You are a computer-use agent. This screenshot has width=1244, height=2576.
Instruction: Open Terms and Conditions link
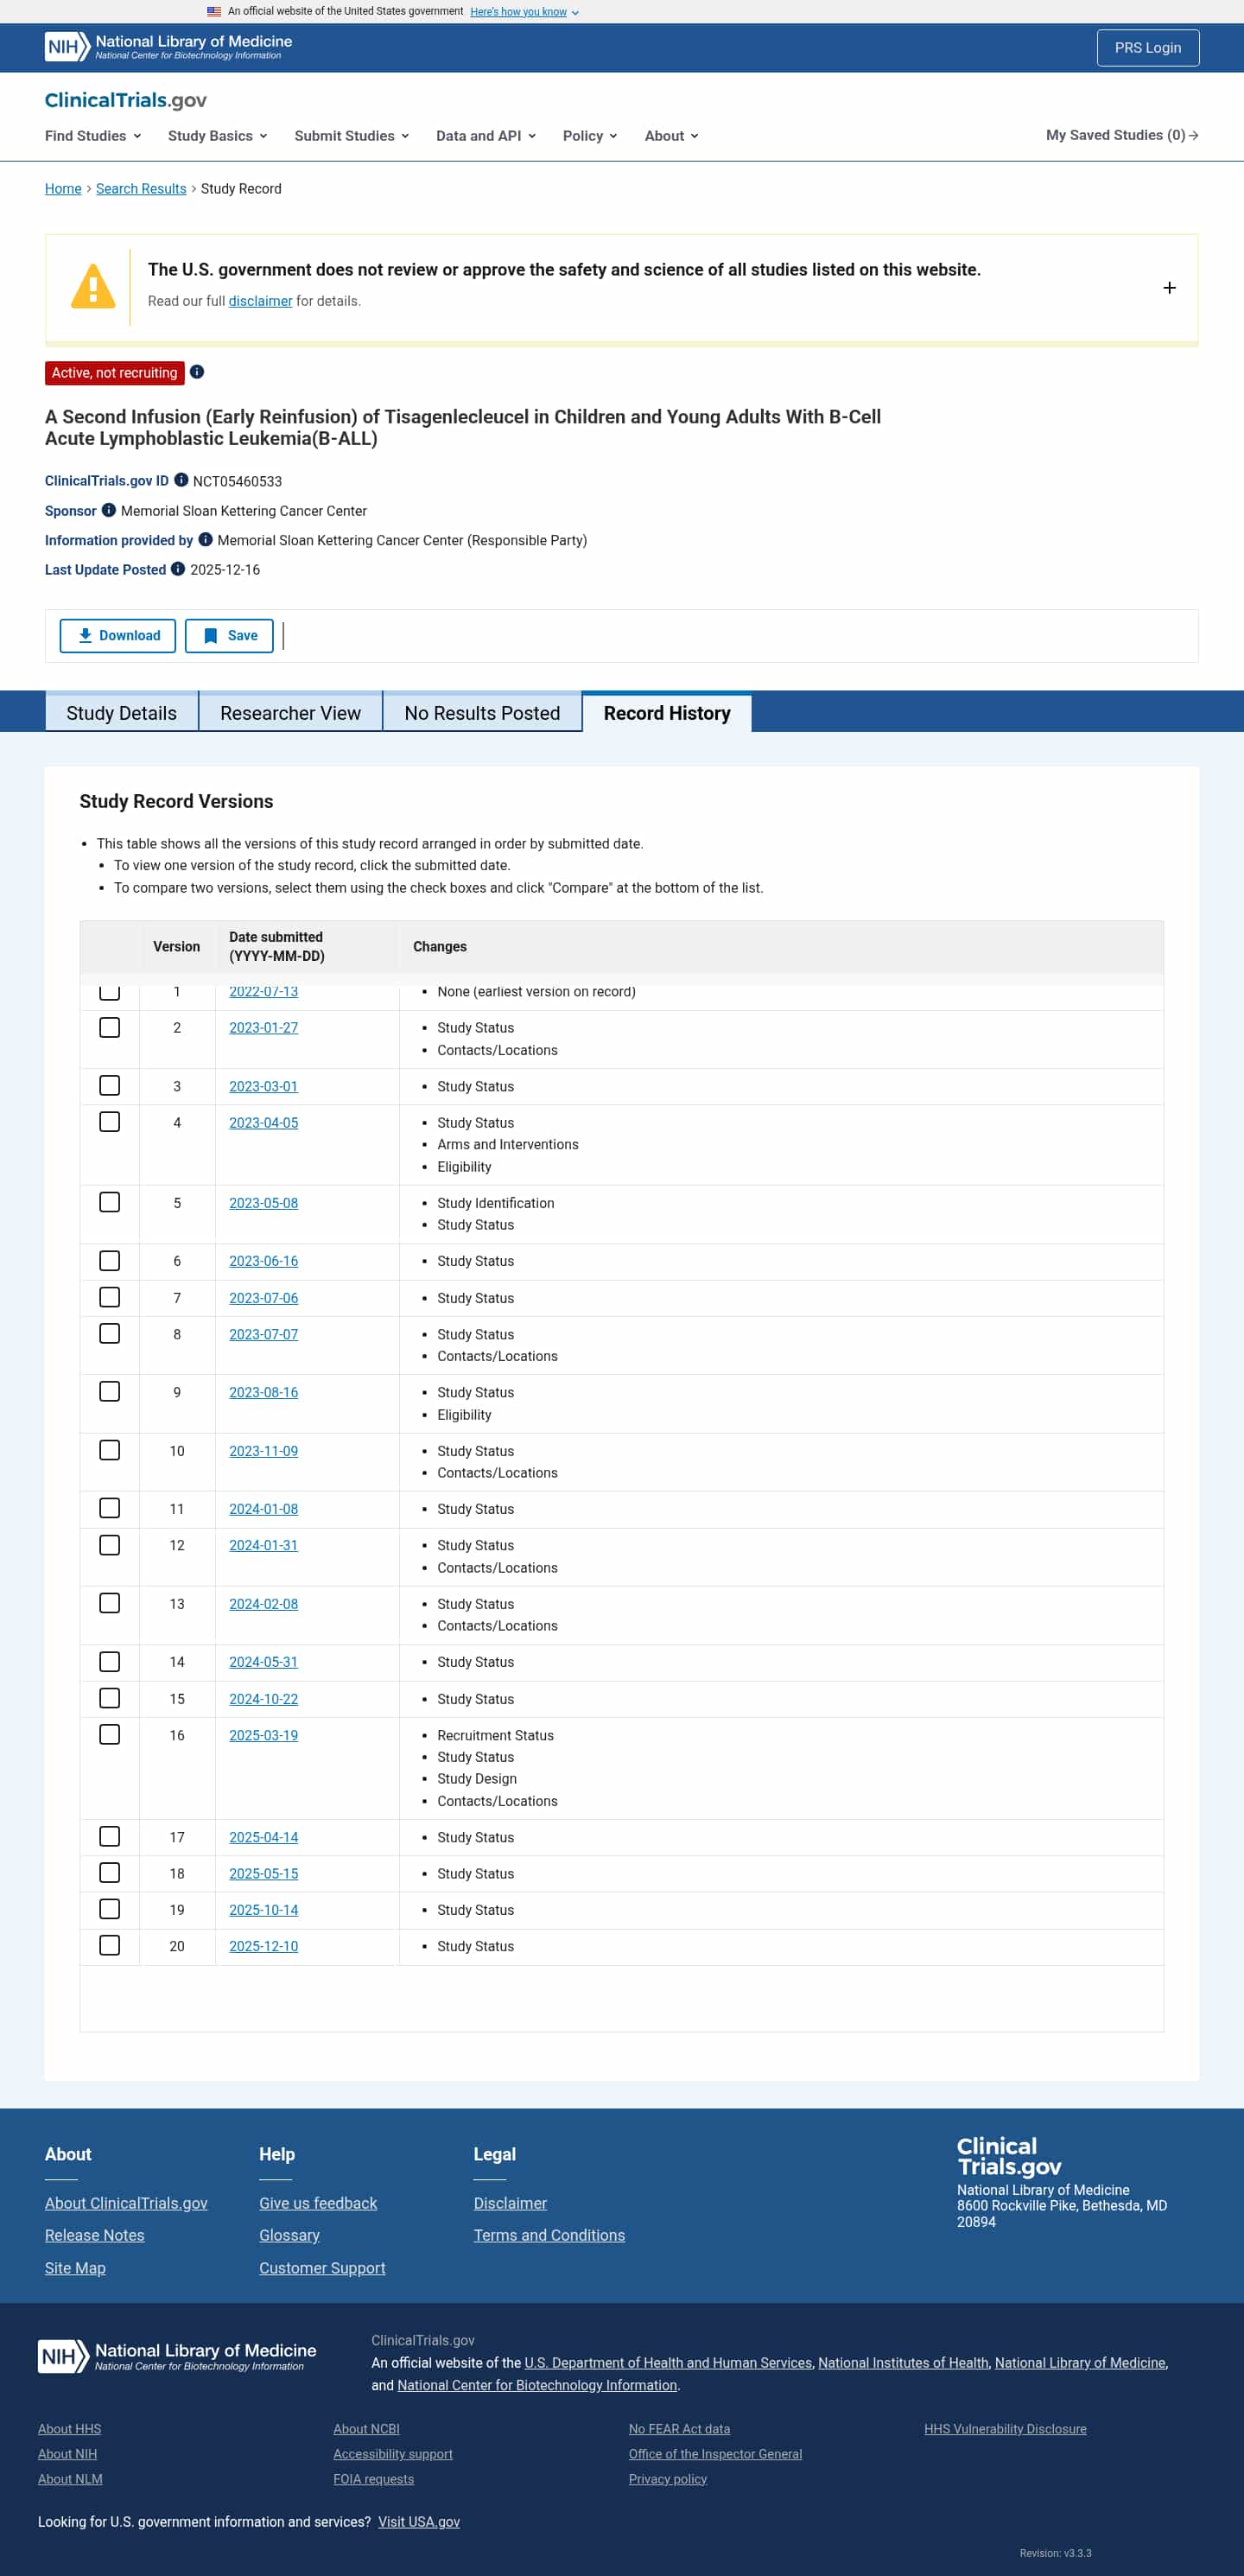point(549,2235)
